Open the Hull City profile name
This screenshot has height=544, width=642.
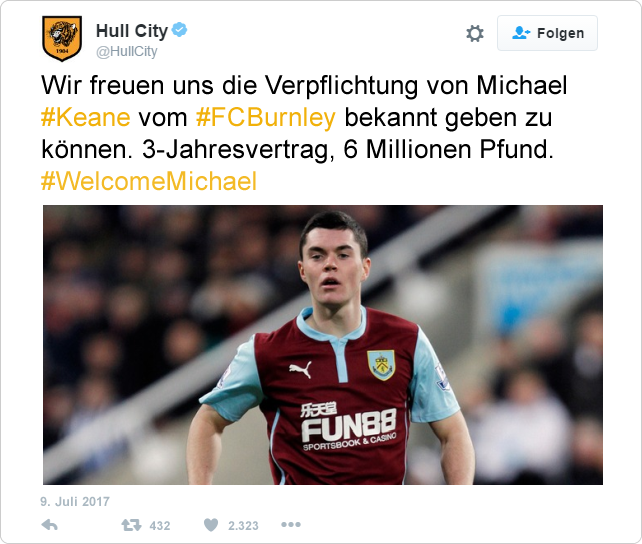click(x=131, y=31)
